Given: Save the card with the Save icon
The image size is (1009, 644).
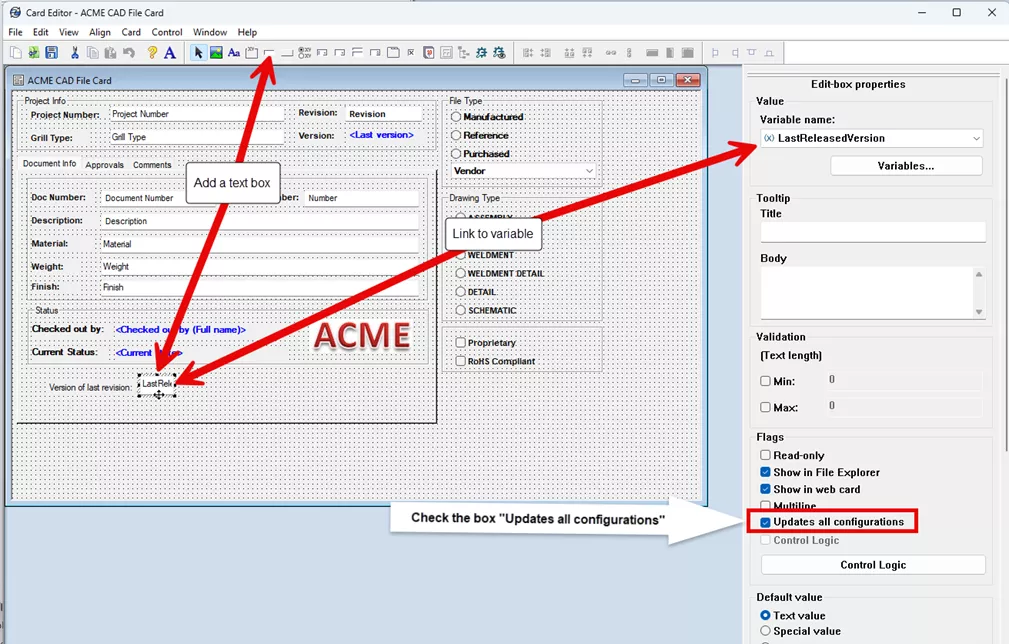Looking at the screenshot, I should [x=51, y=52].
